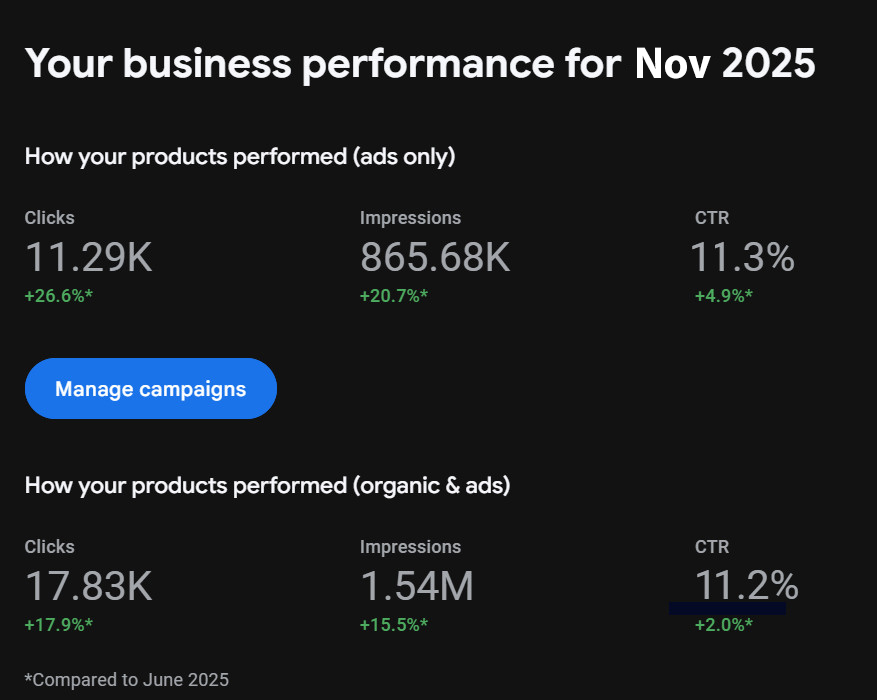Click the 11.3% CTR value

pos(742,257)
